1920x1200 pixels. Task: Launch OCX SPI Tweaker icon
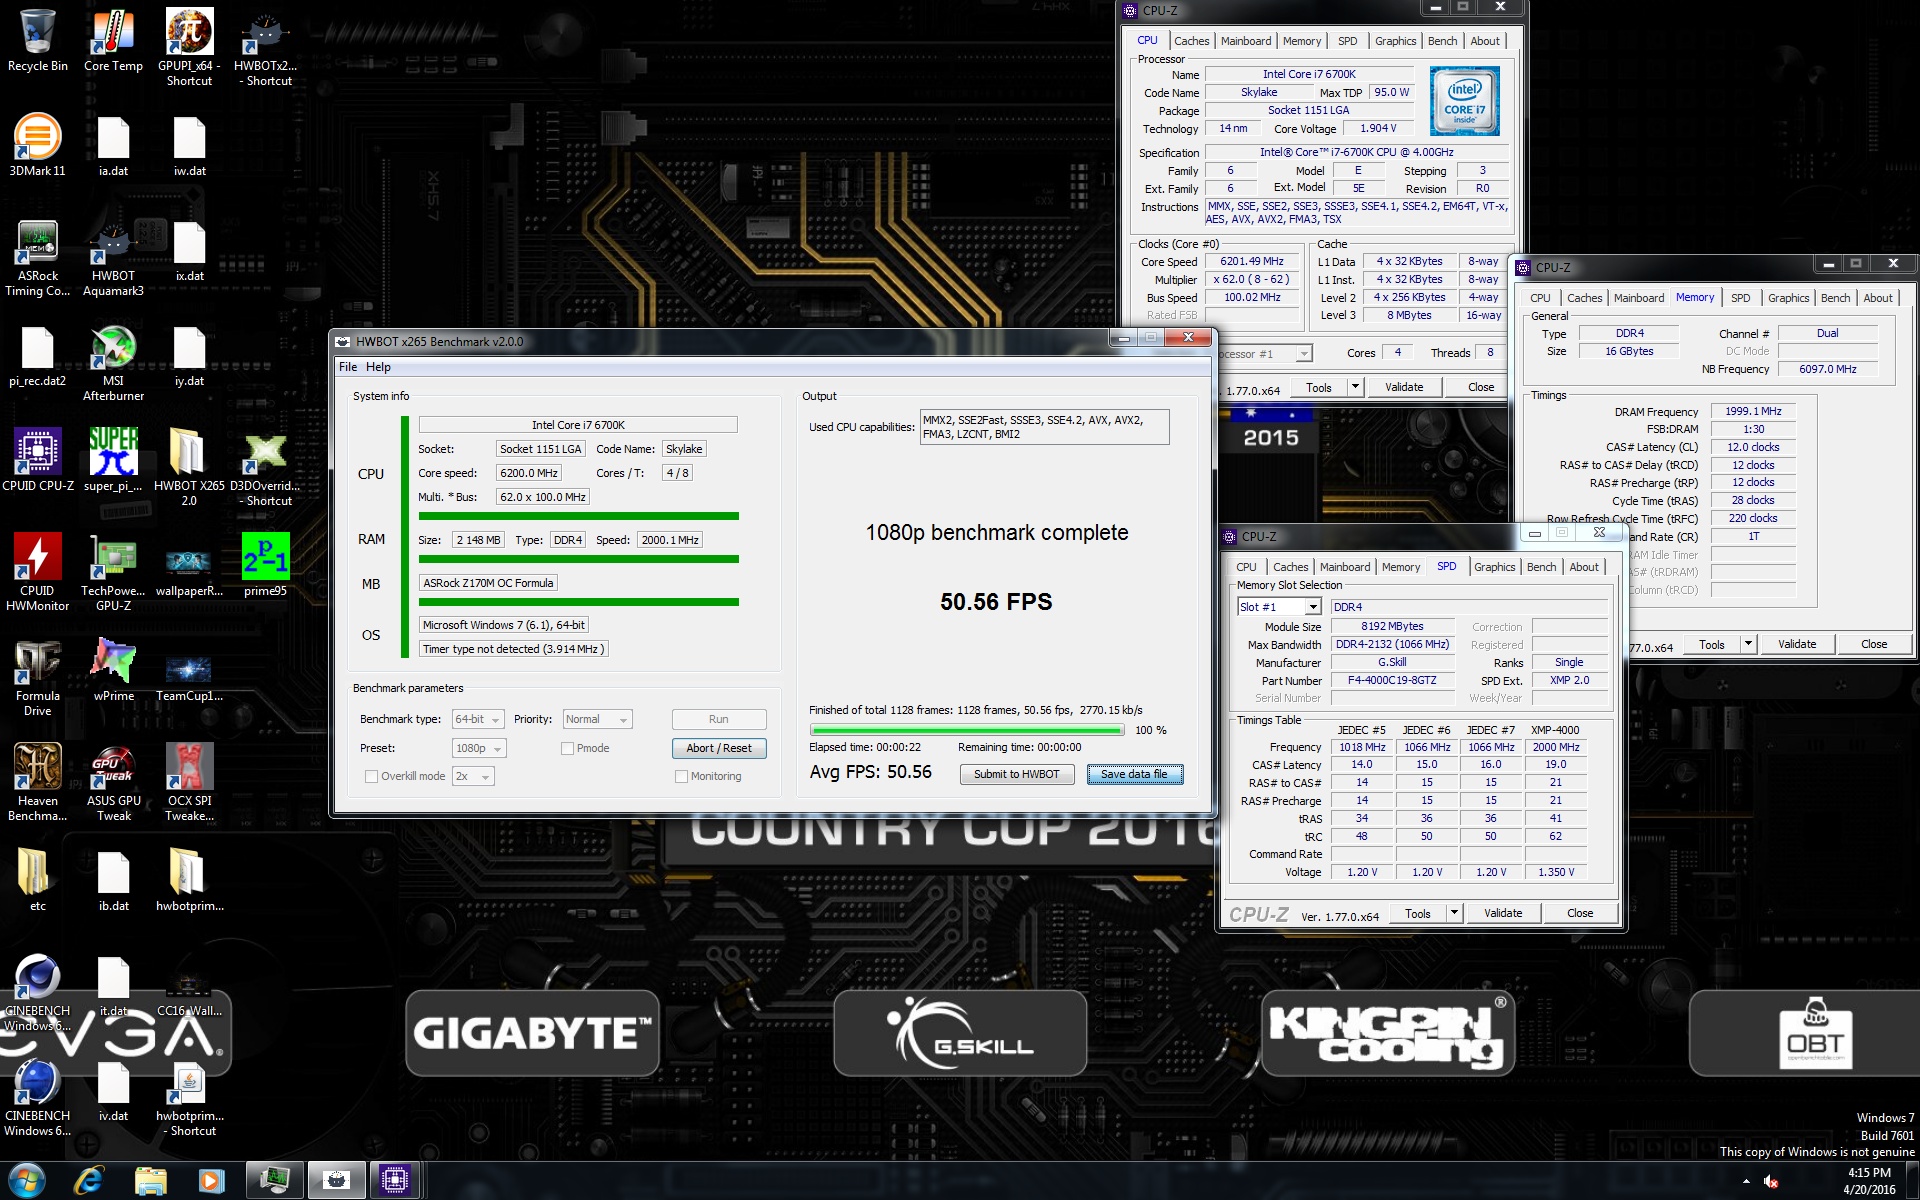point(189,783)
